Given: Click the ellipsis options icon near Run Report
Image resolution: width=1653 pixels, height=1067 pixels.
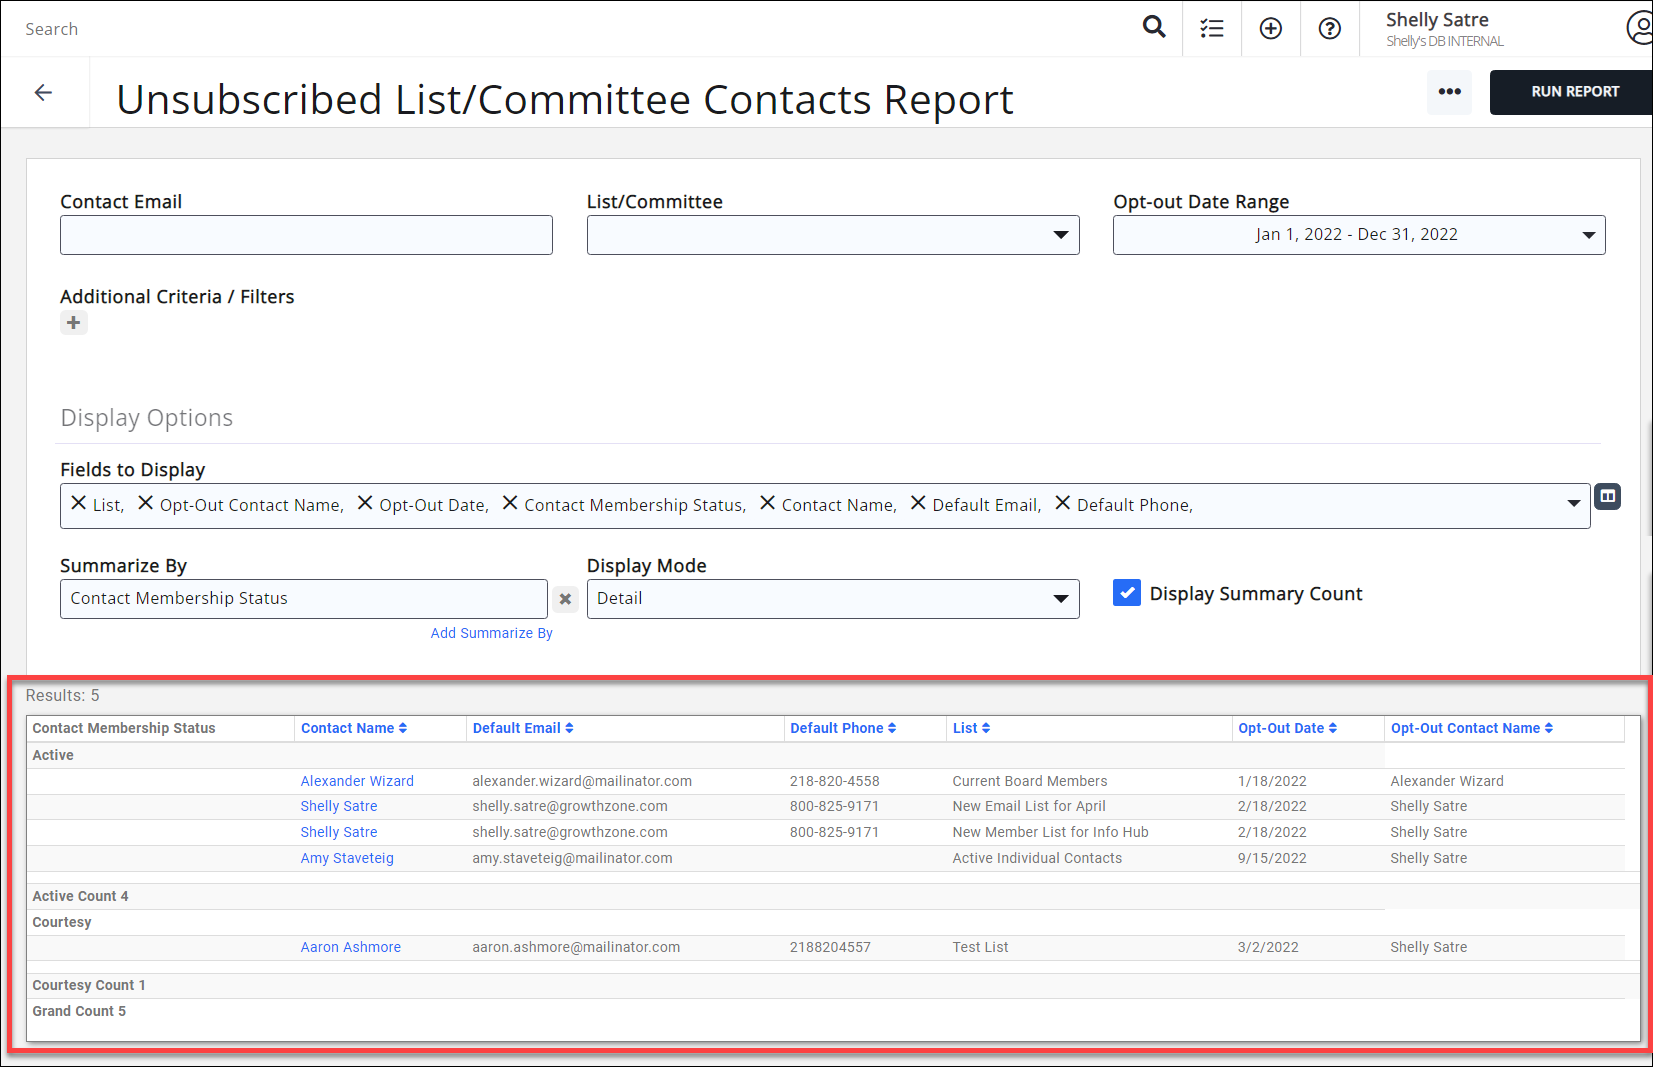Looking at the screenshot, I should tap(1449, 92).
